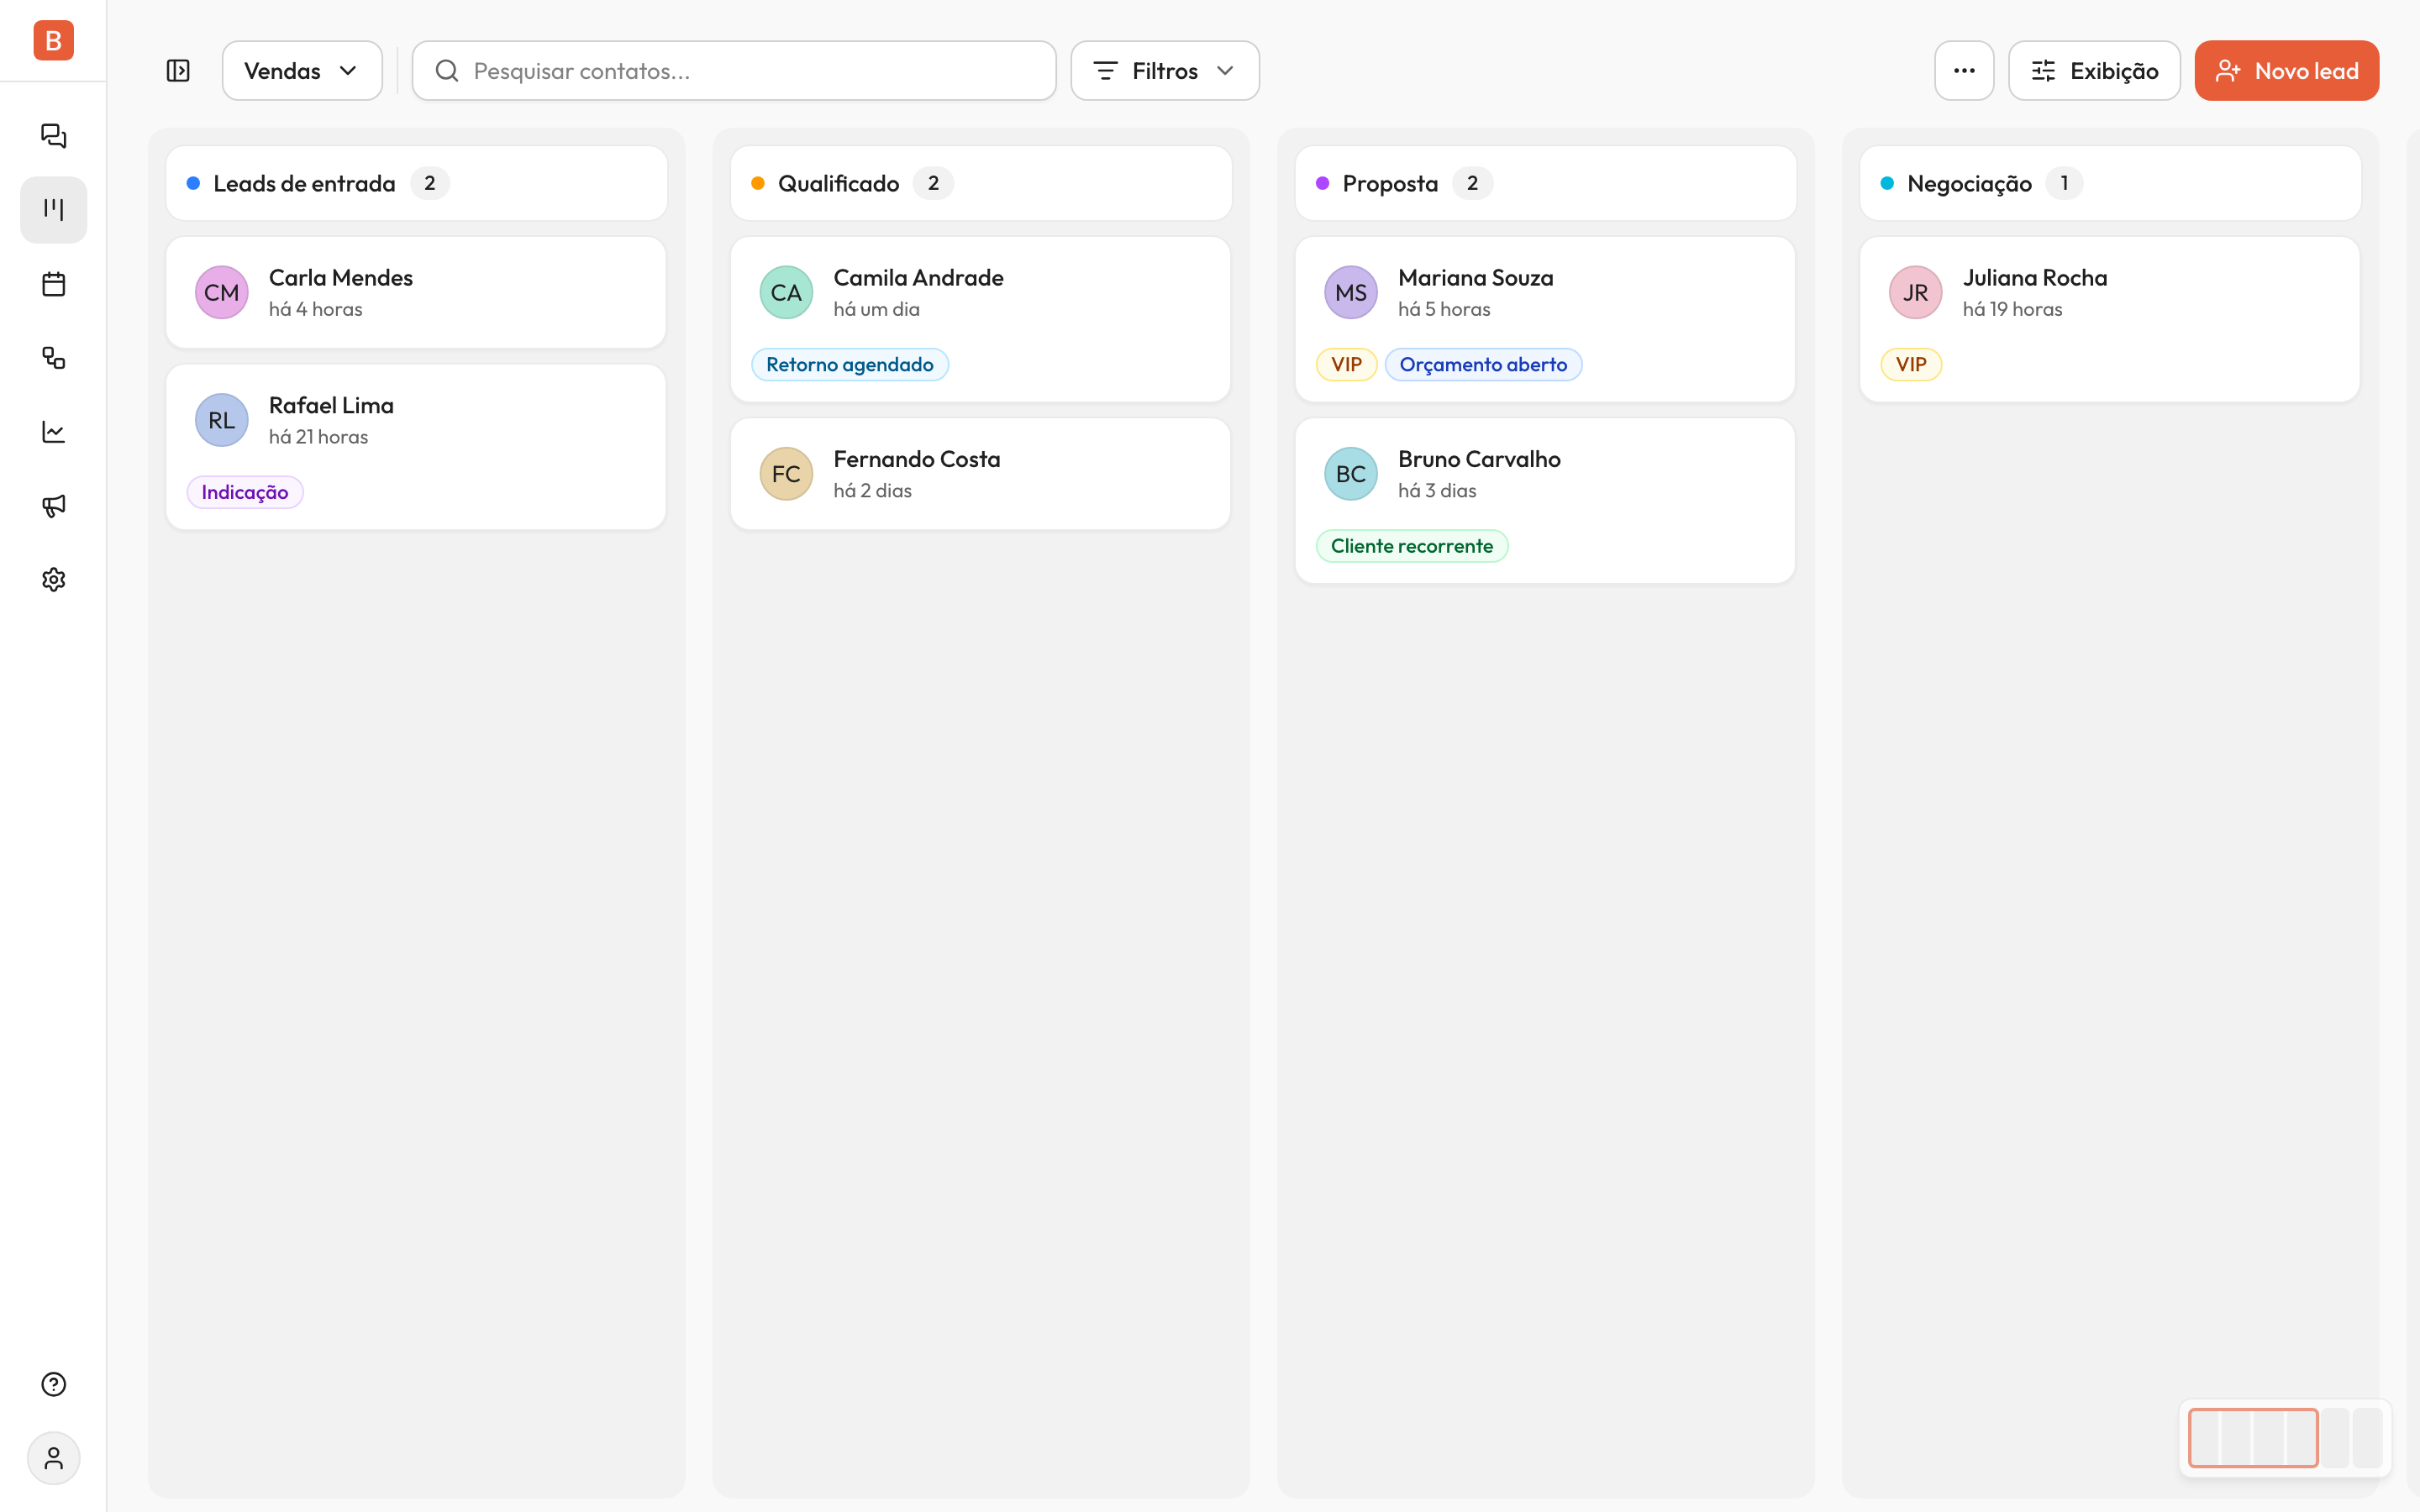Click the CA avatar of Camila Andrade
The width and height of the screenshot is (2420, 1512).
tap(786, 292)
